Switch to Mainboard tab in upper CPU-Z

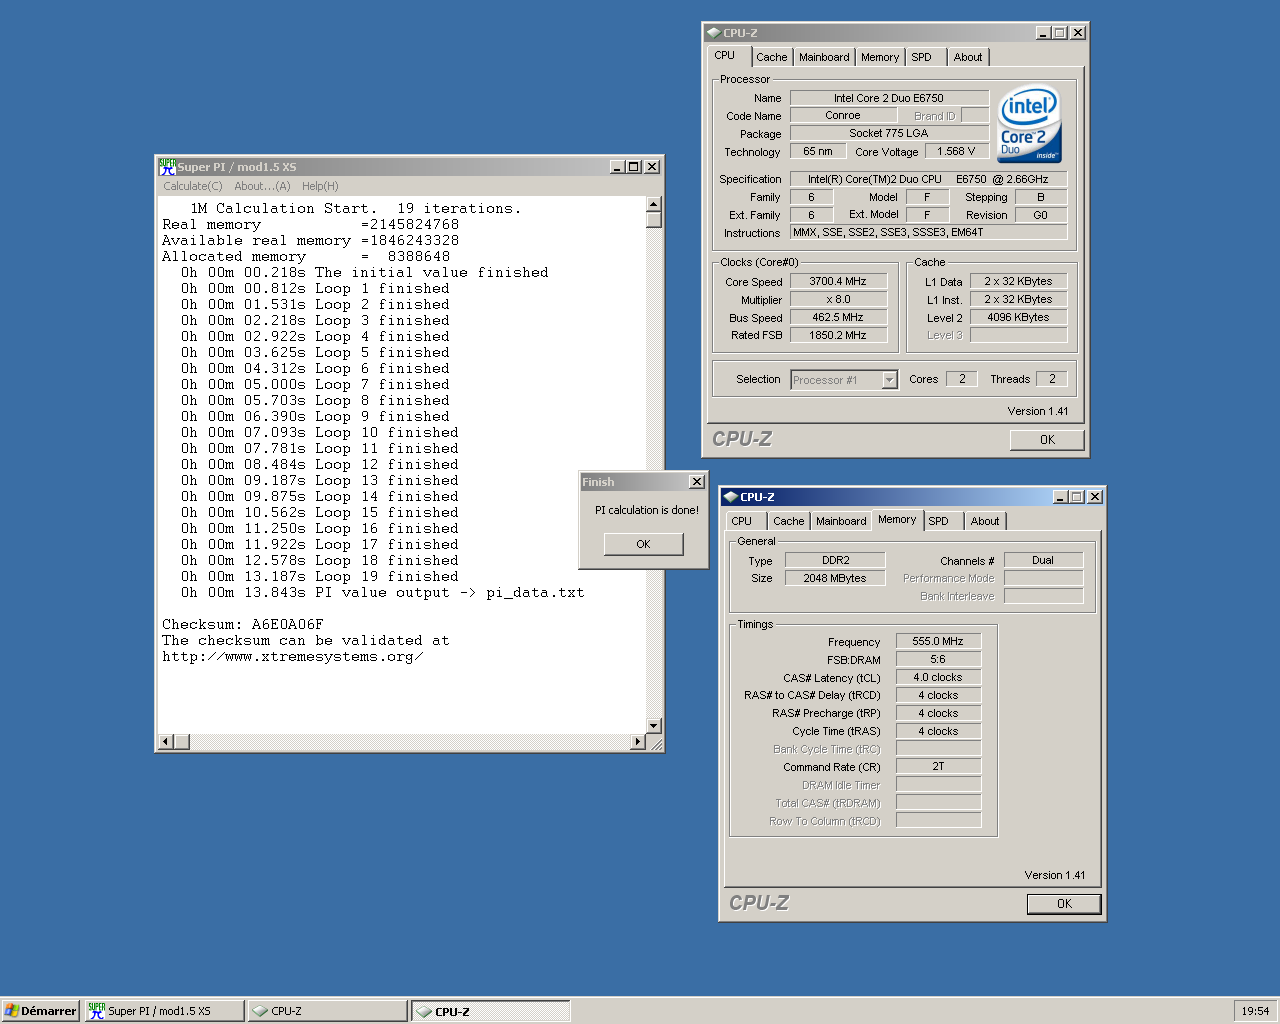[824, 57]
